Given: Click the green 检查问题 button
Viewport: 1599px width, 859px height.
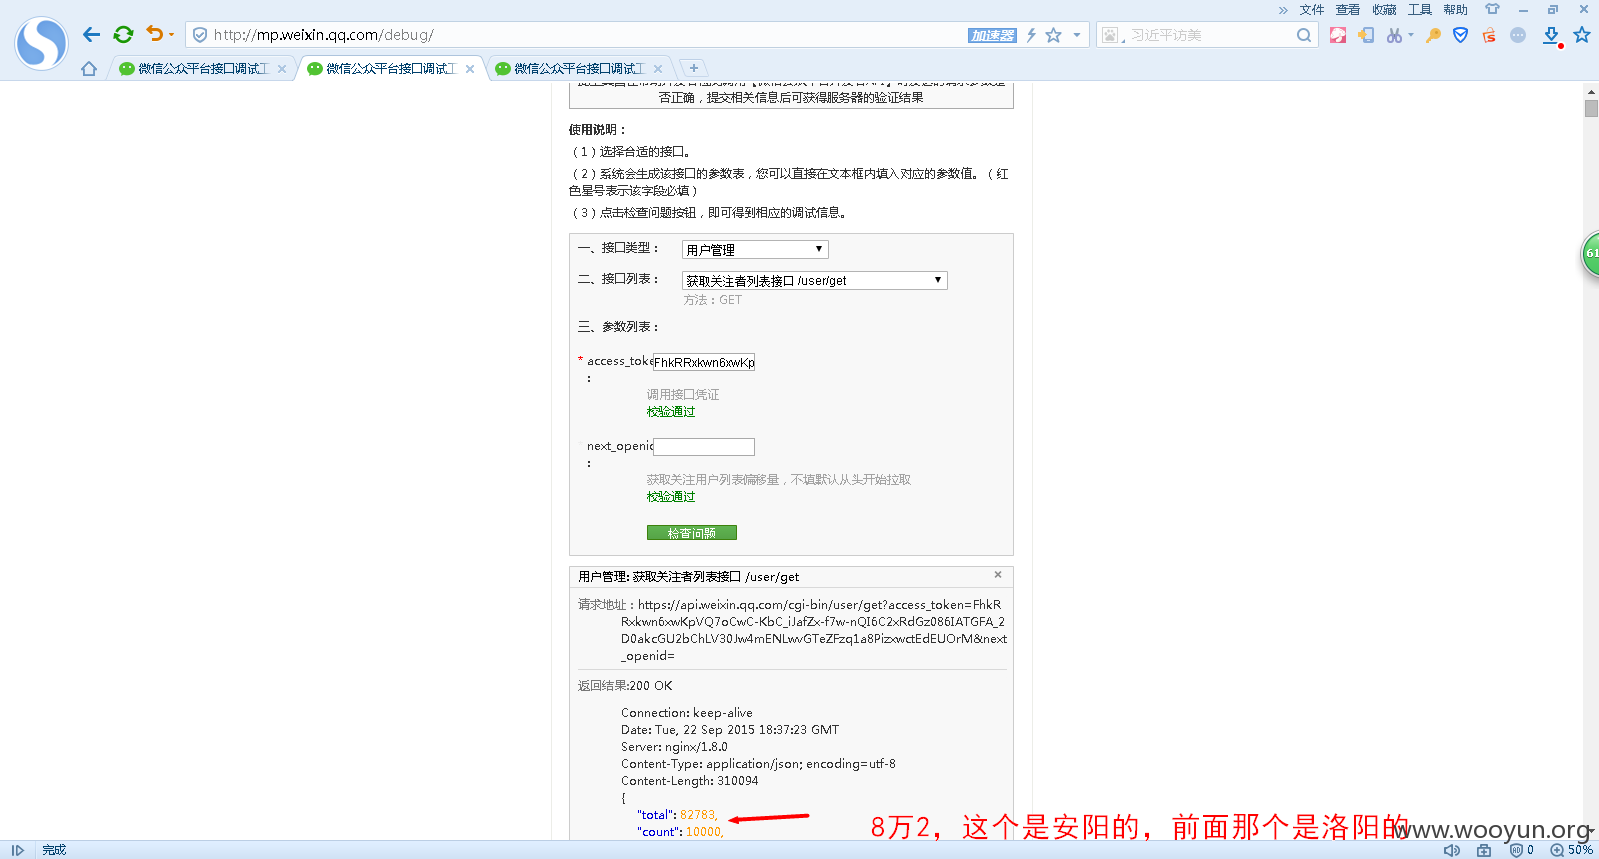Looking at the screenshot, I should click(x=692, y=533).
